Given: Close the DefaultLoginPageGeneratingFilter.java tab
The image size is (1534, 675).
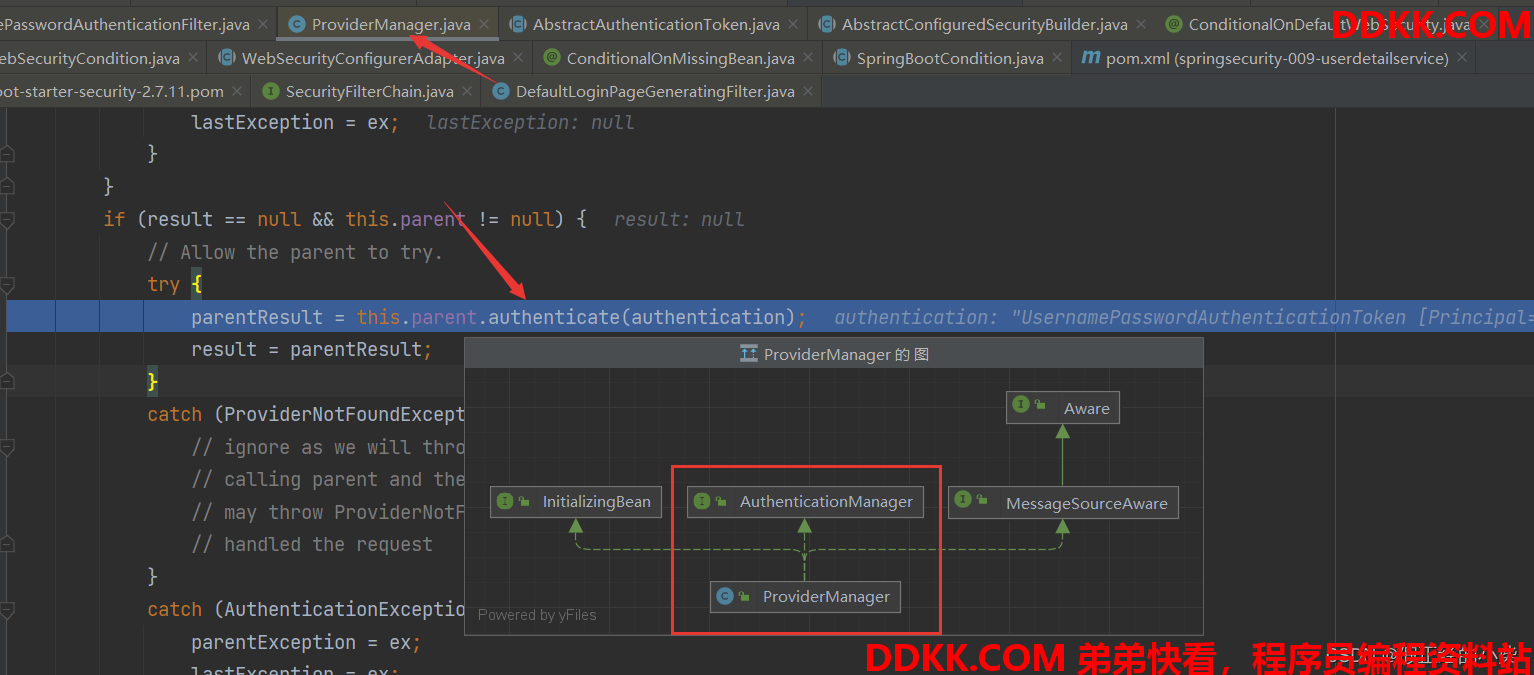Looking at the screenshot, I should (x=808, y=92).
